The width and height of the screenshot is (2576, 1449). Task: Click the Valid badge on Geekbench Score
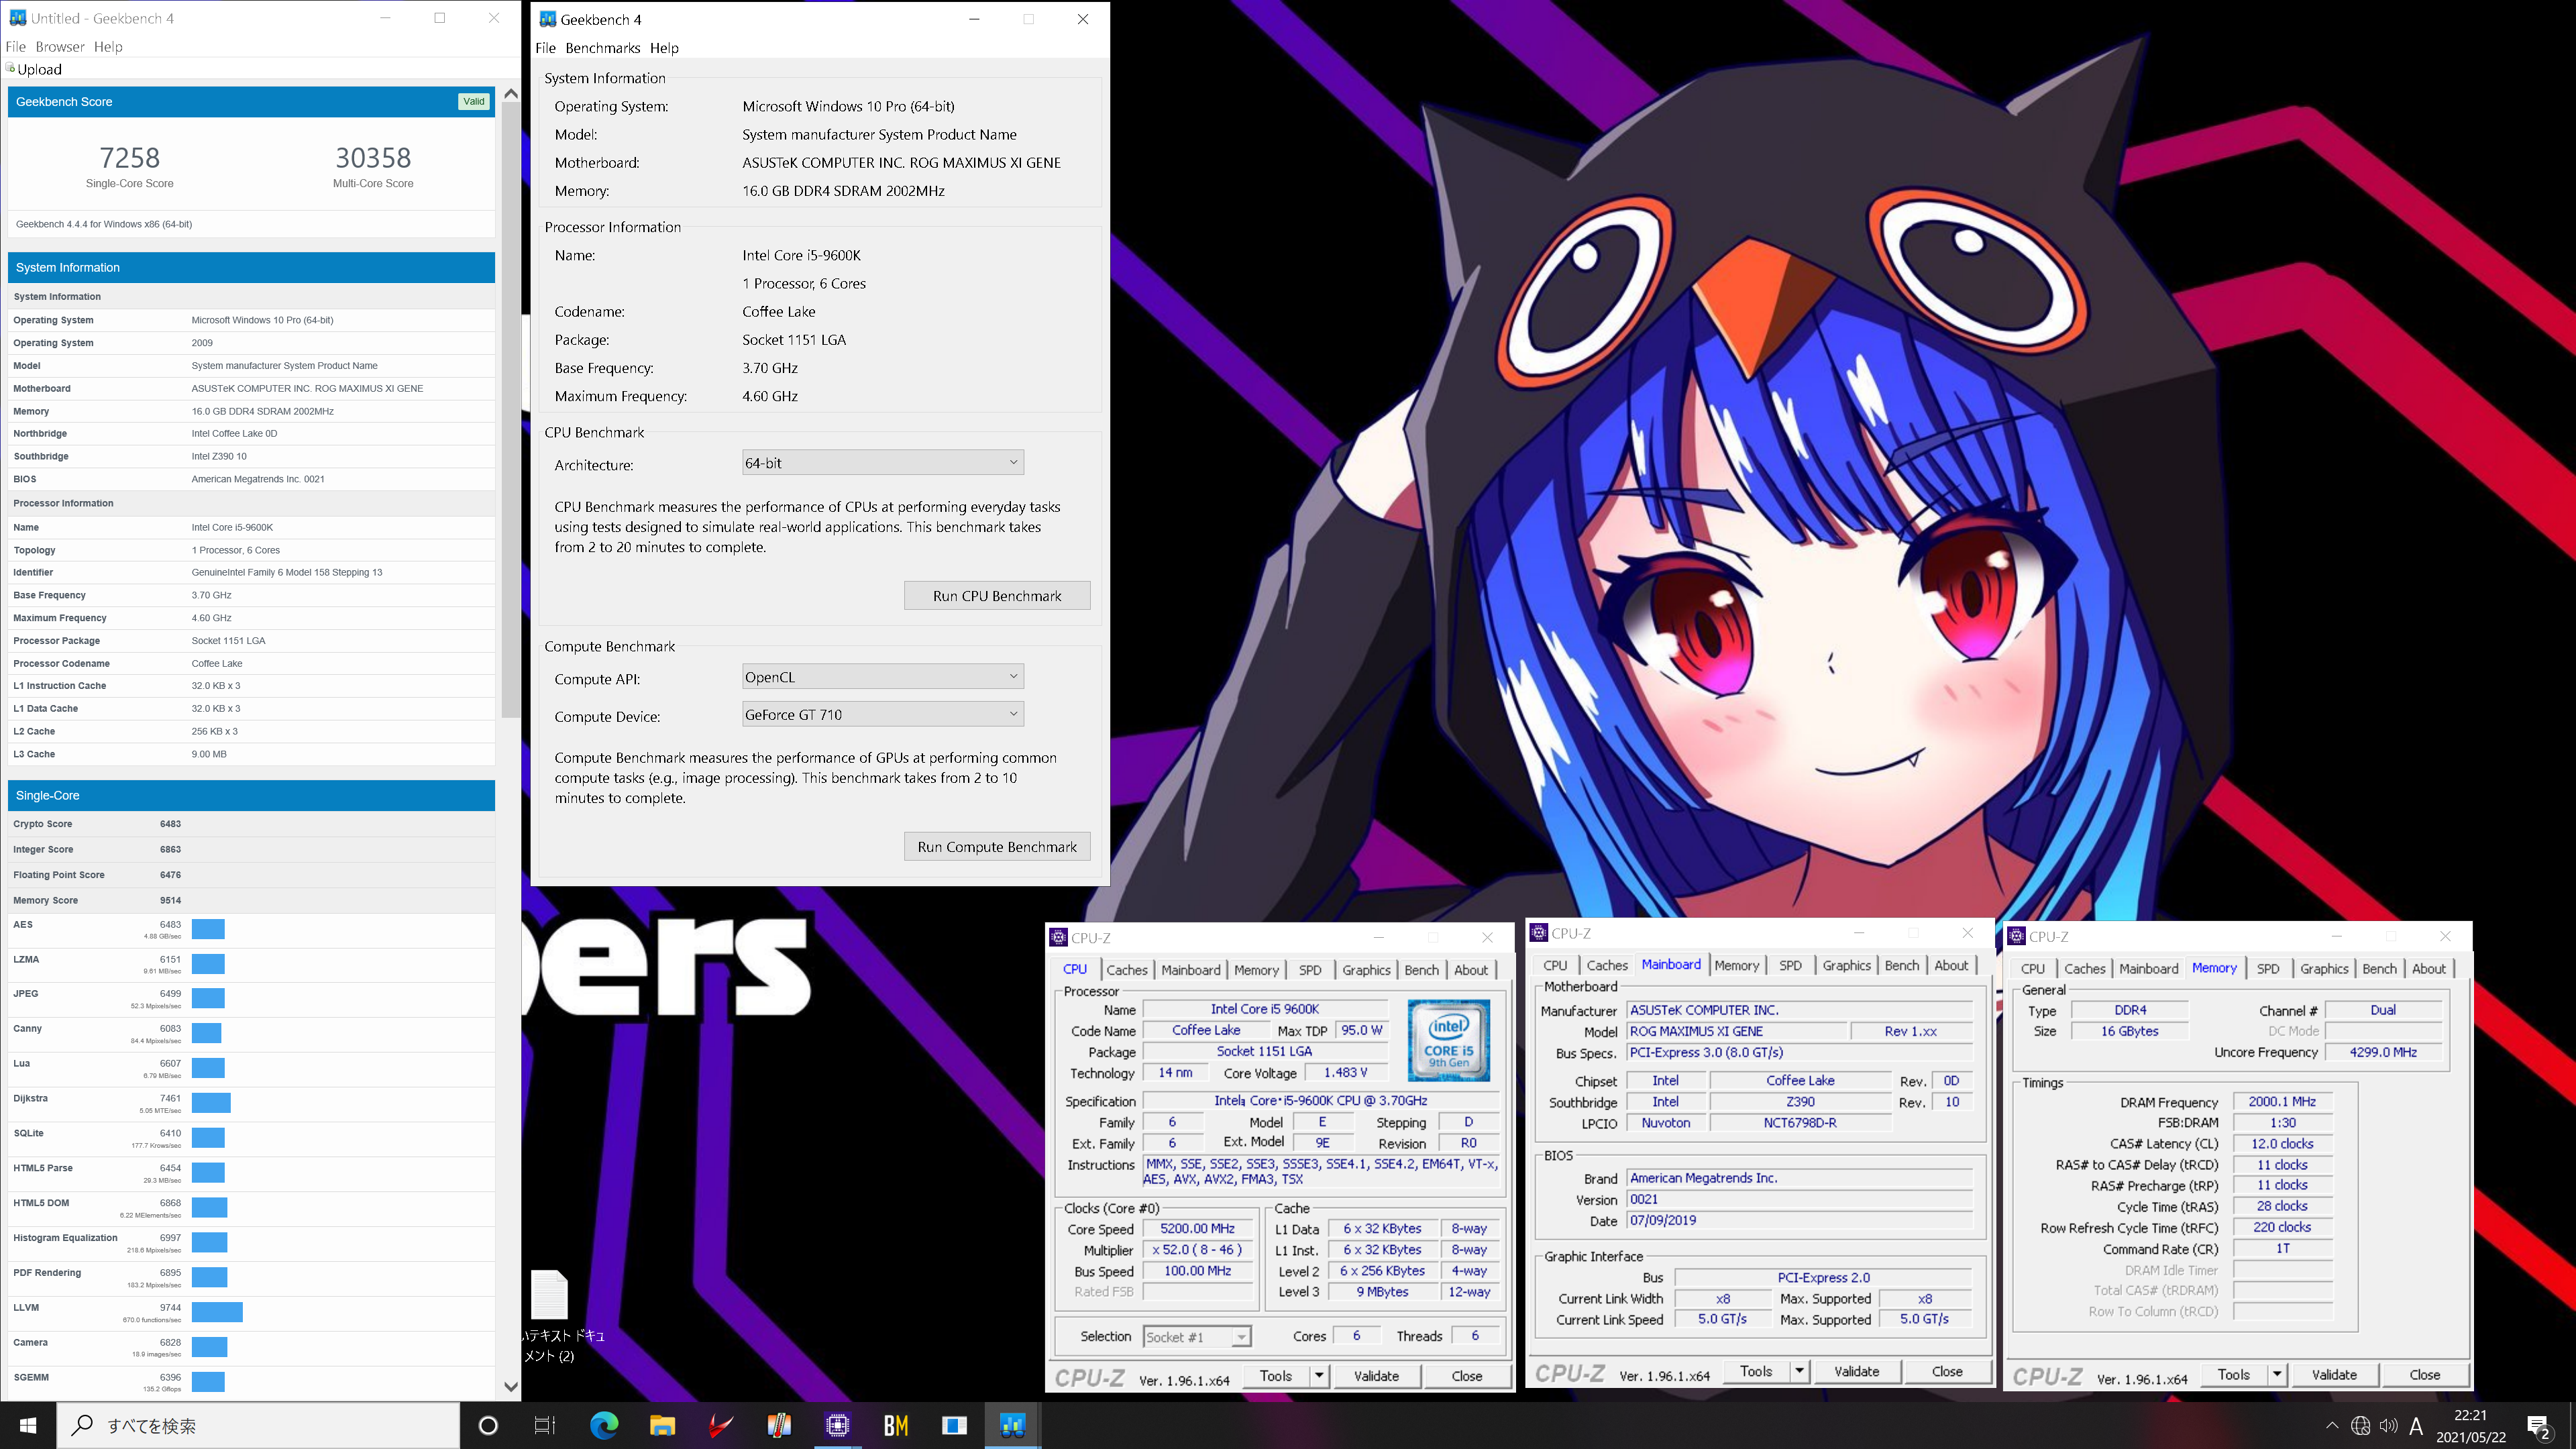pos(474,101)
